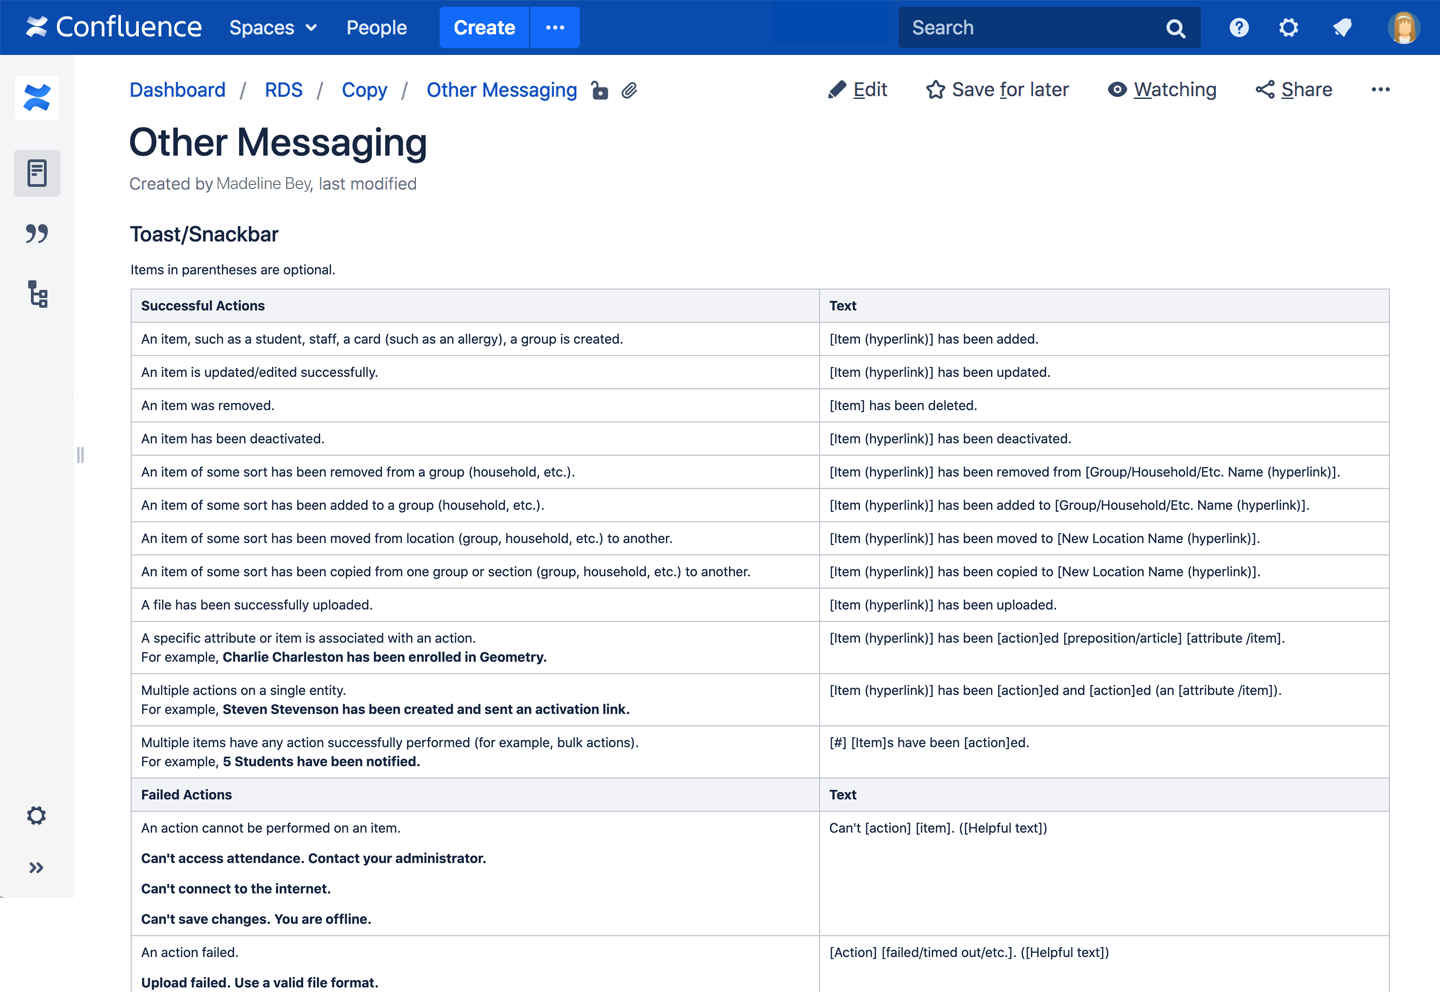
Task: Click Other Messaging breadcrumb link
Action: [501, 90]
